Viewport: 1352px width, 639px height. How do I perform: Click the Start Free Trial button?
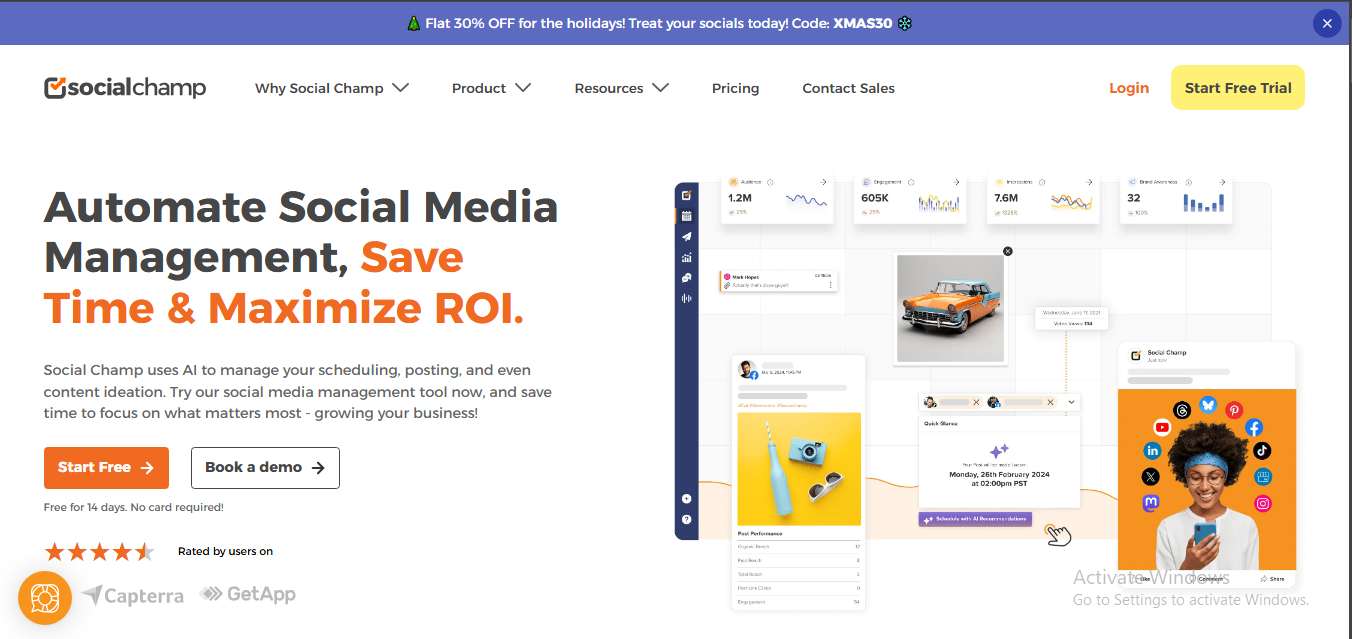pos(1238,88)
